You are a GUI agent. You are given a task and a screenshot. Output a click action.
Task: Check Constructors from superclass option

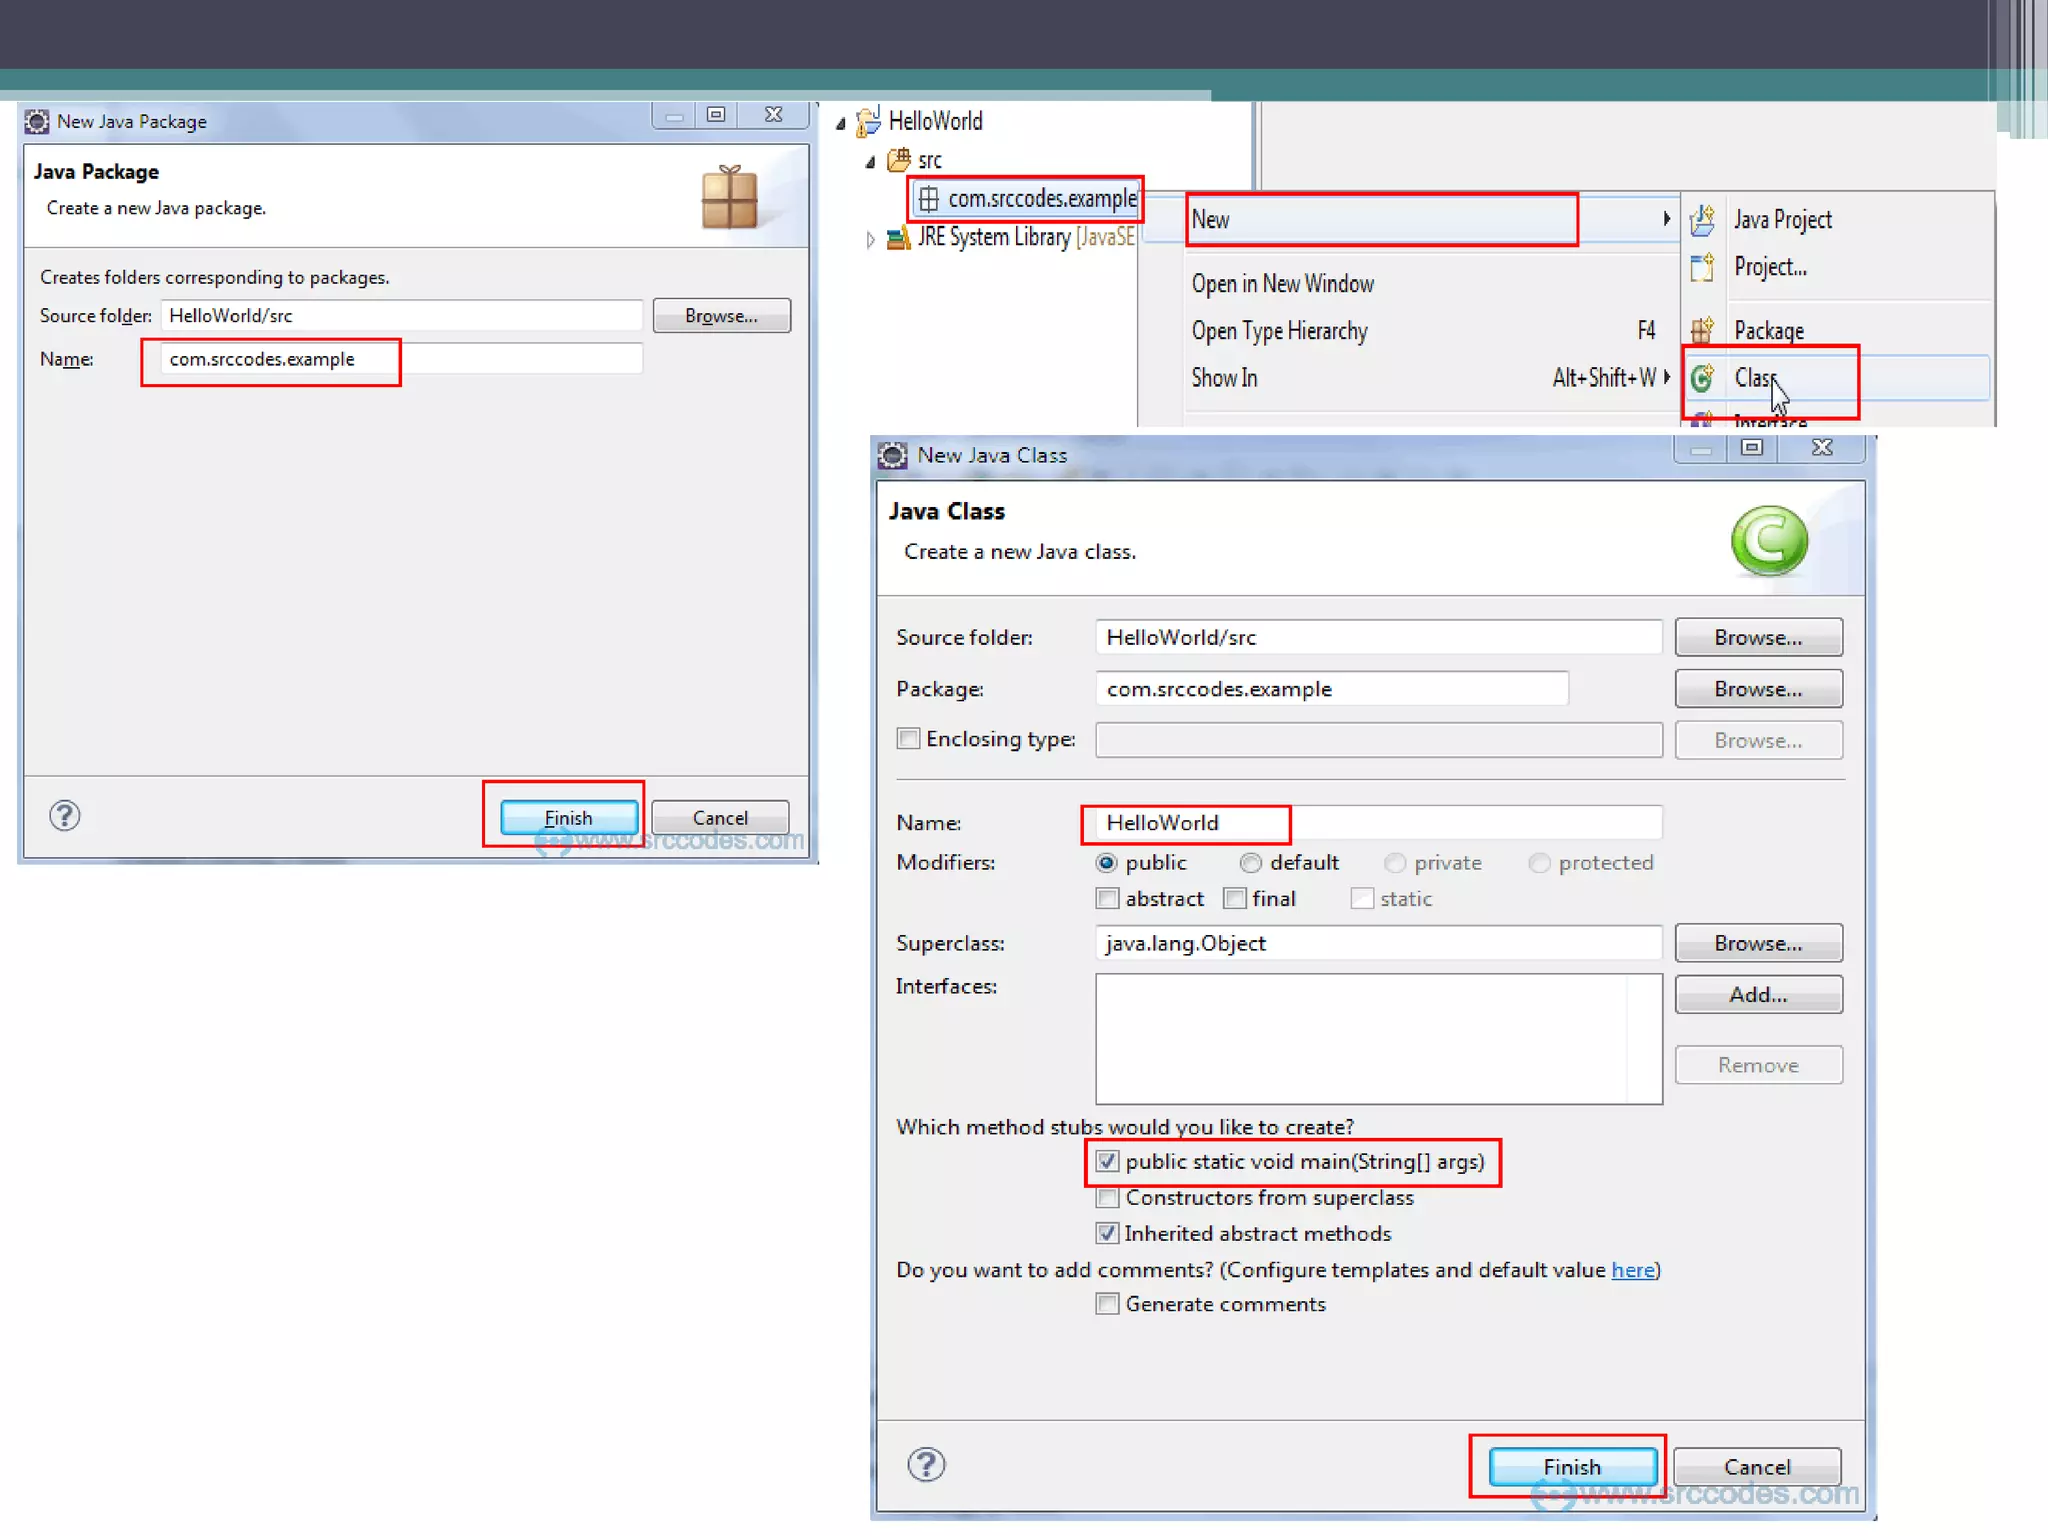click(1107, 1198)
